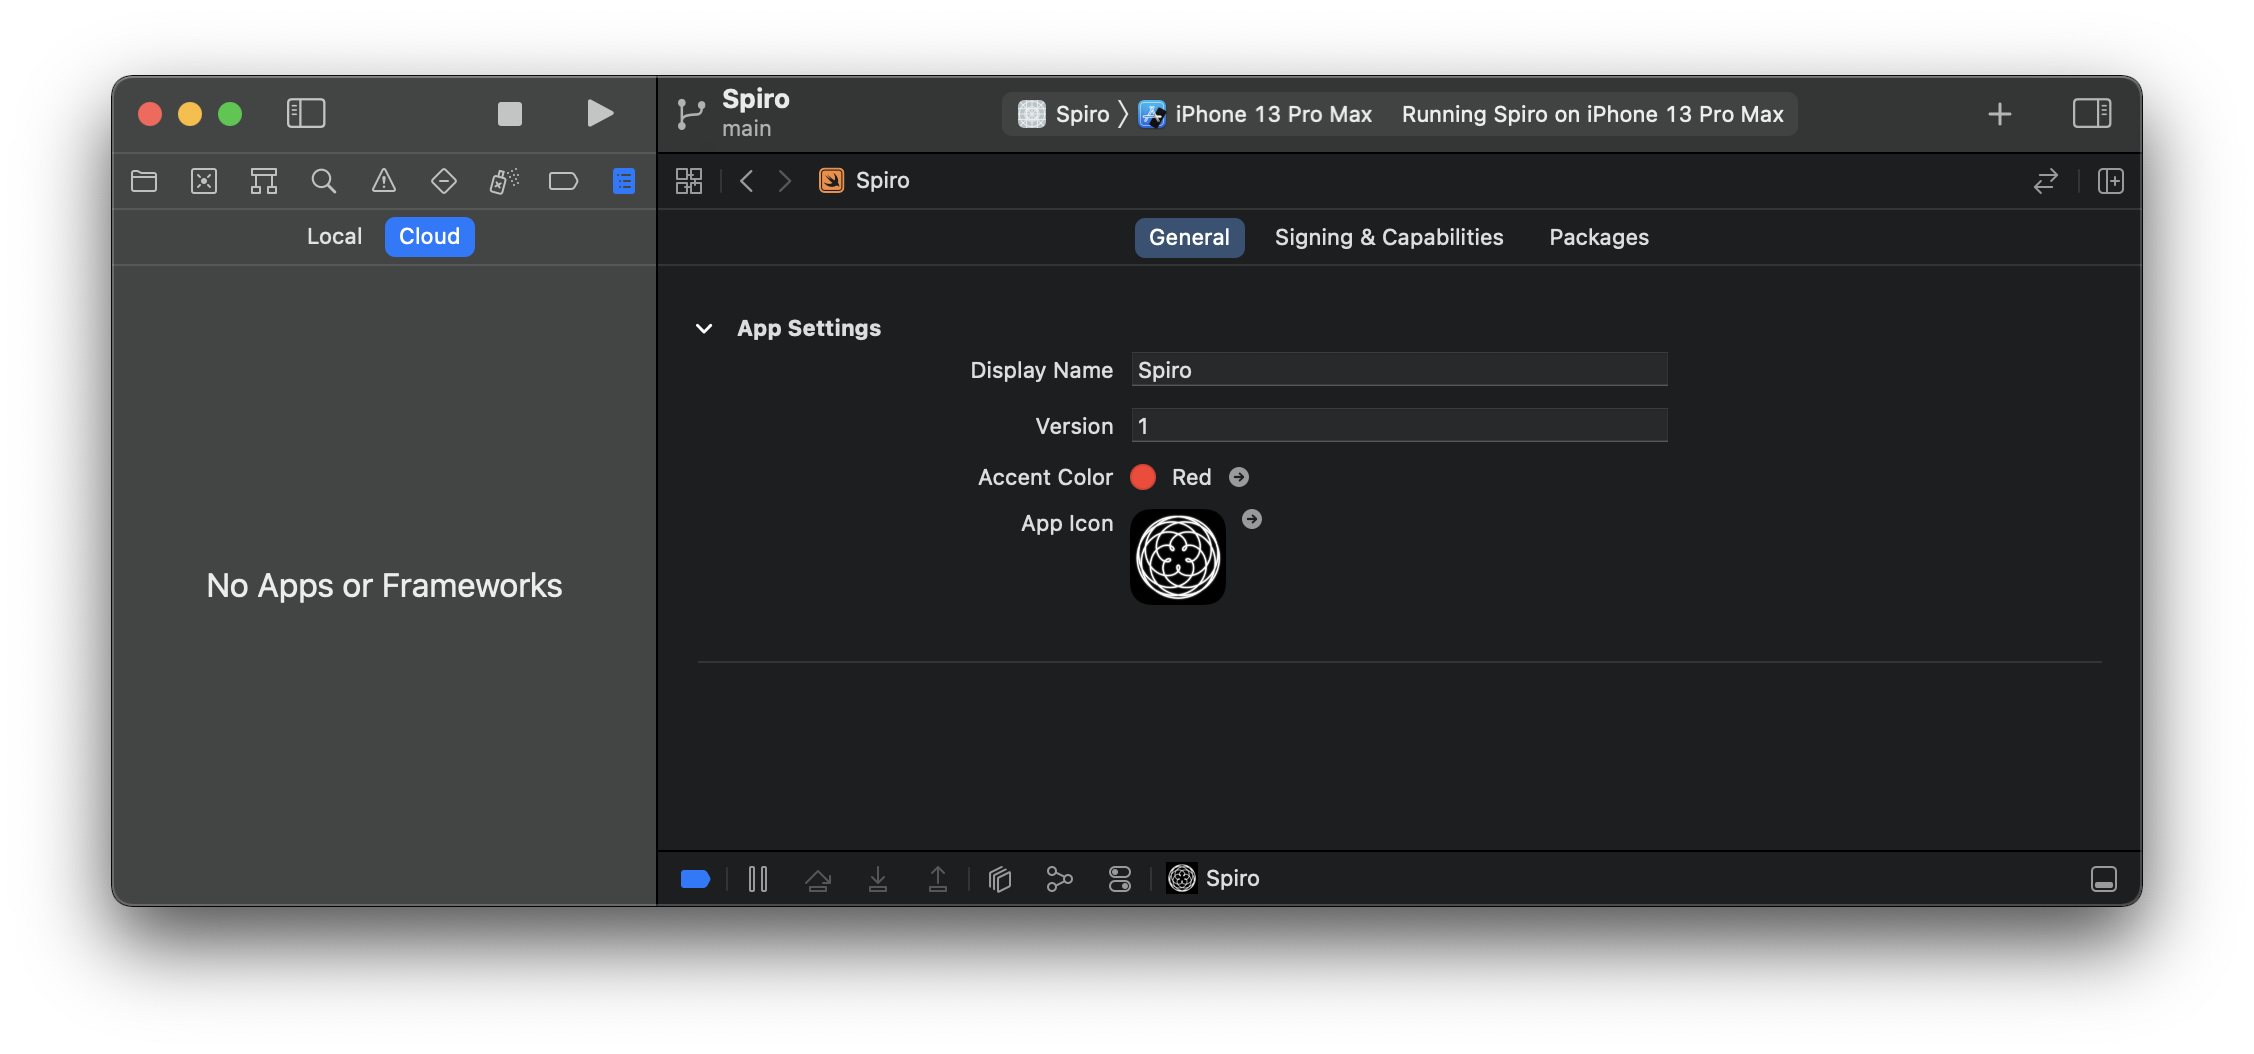2254x1054 pixels.
Task: Click the red accent color swatch
Action: coord(1143,478)
